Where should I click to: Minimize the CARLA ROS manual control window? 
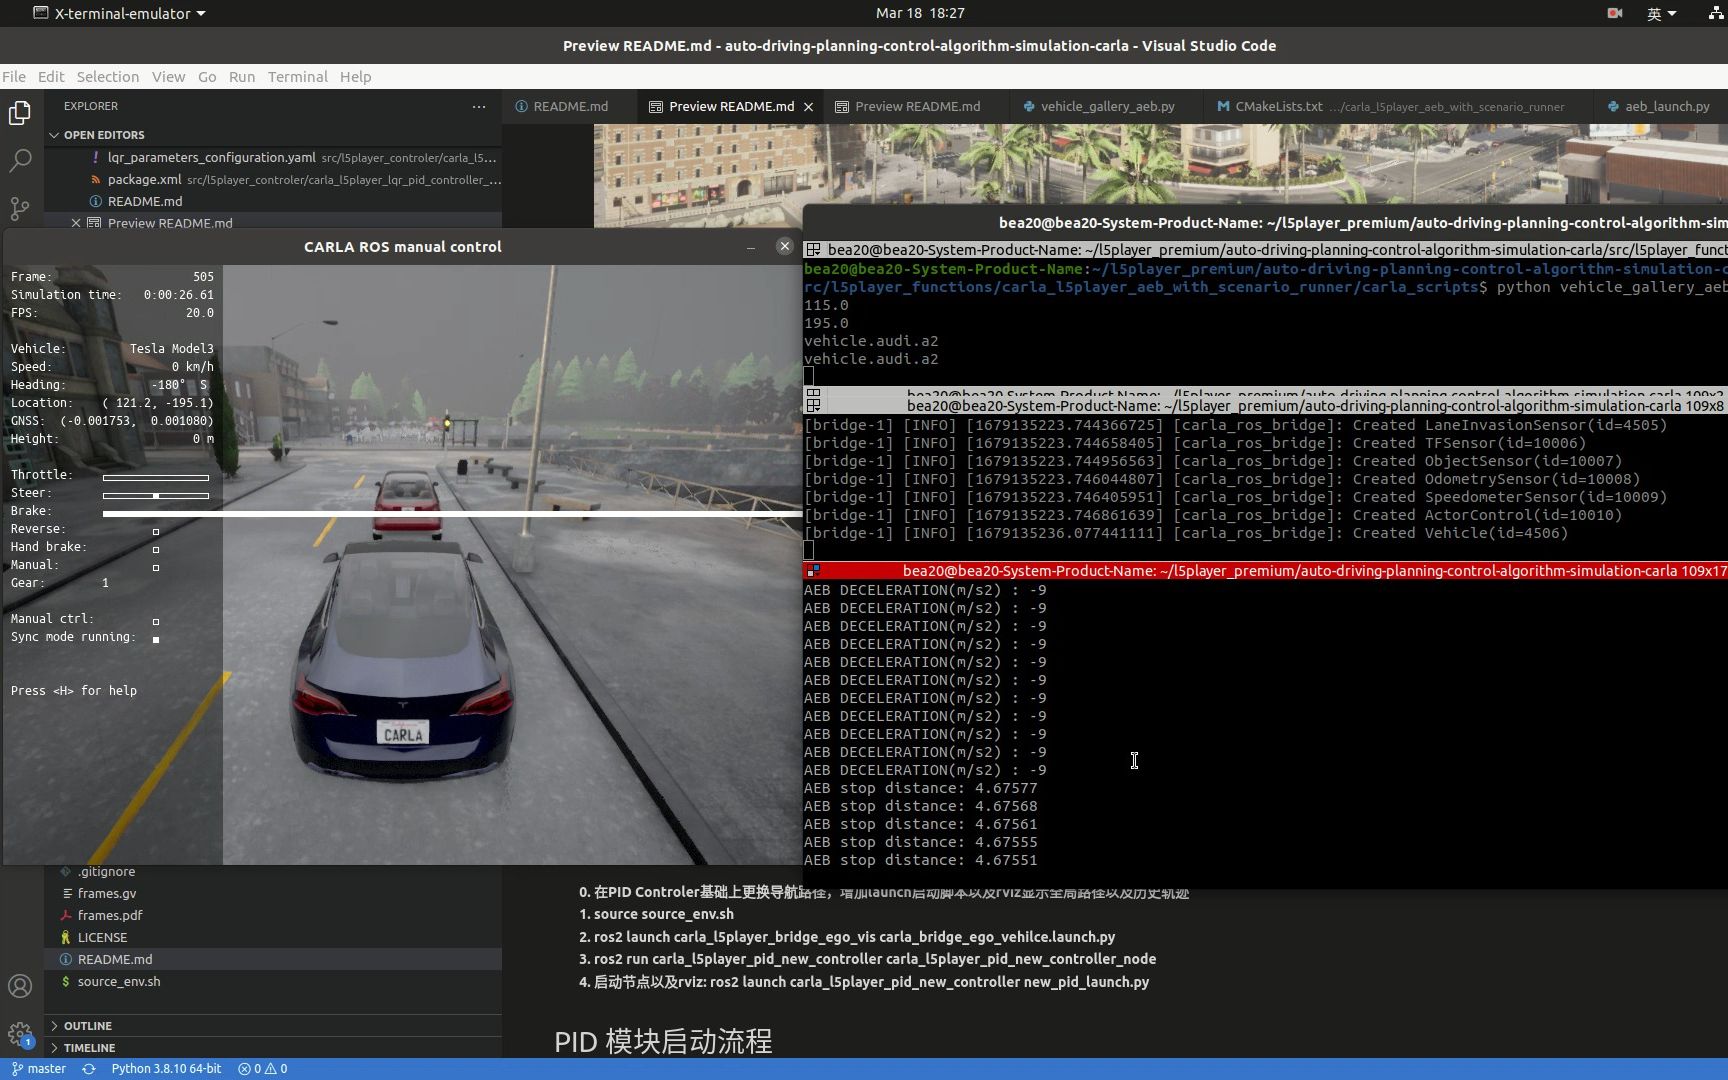point(751,247)
